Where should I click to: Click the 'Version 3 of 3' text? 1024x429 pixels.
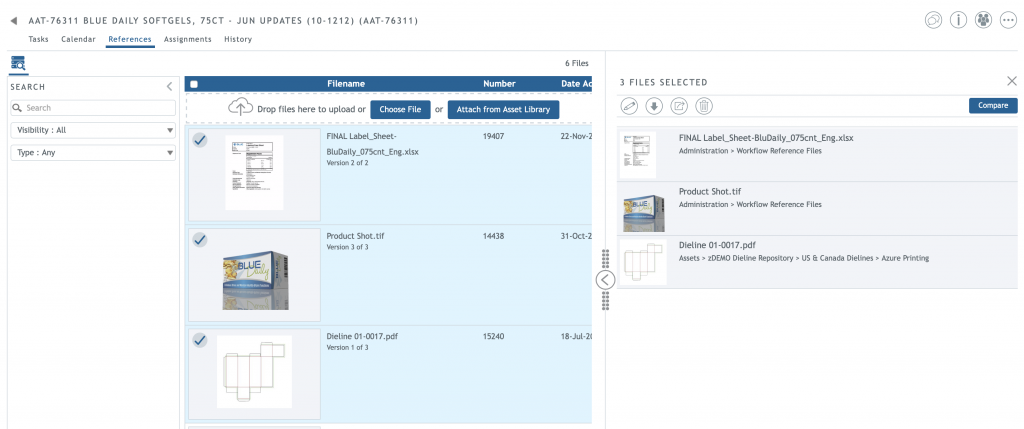347,247
